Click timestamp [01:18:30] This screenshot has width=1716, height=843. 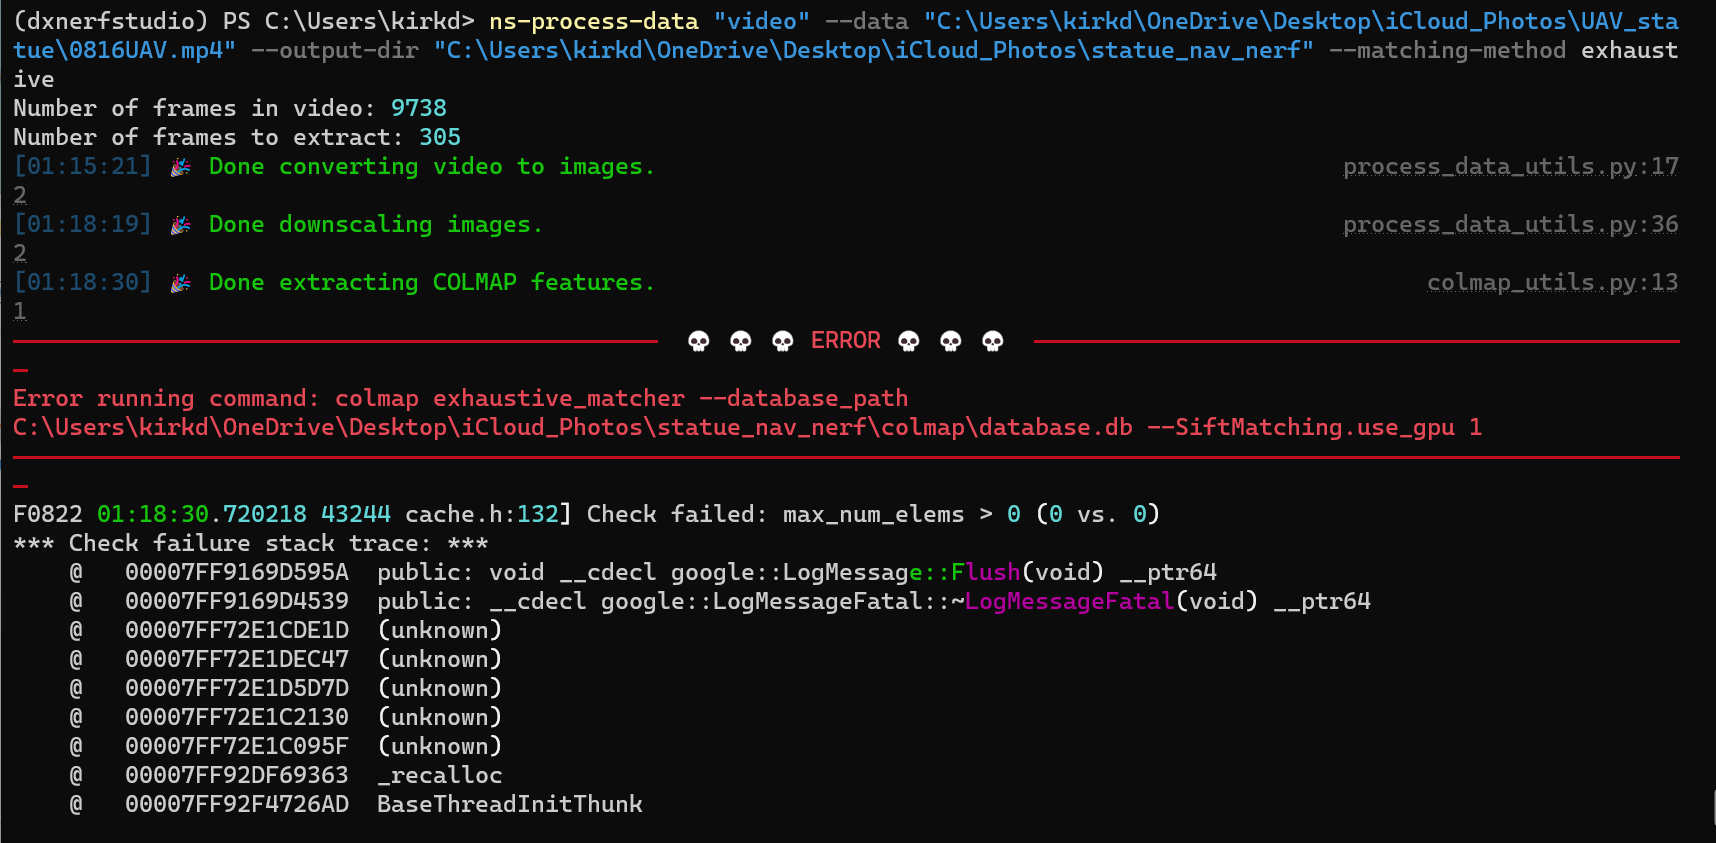83,282
